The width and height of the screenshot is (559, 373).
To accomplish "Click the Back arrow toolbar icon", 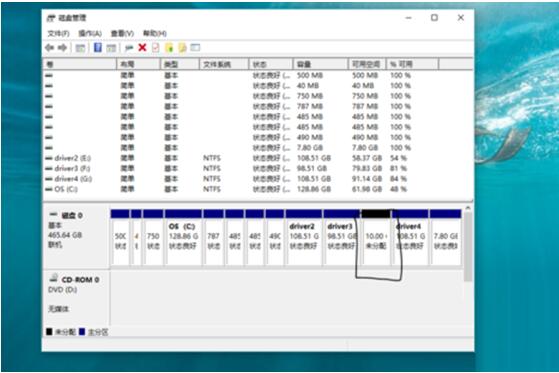I will click(49, 48).
